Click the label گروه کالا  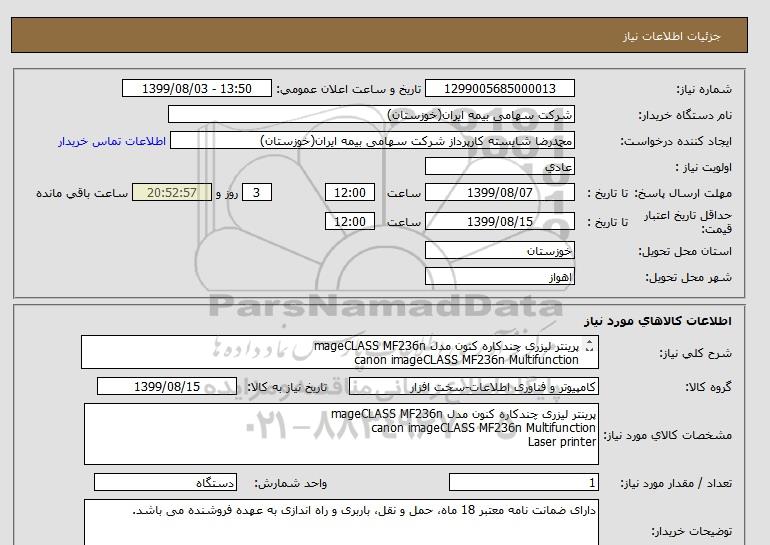[709, 387]
